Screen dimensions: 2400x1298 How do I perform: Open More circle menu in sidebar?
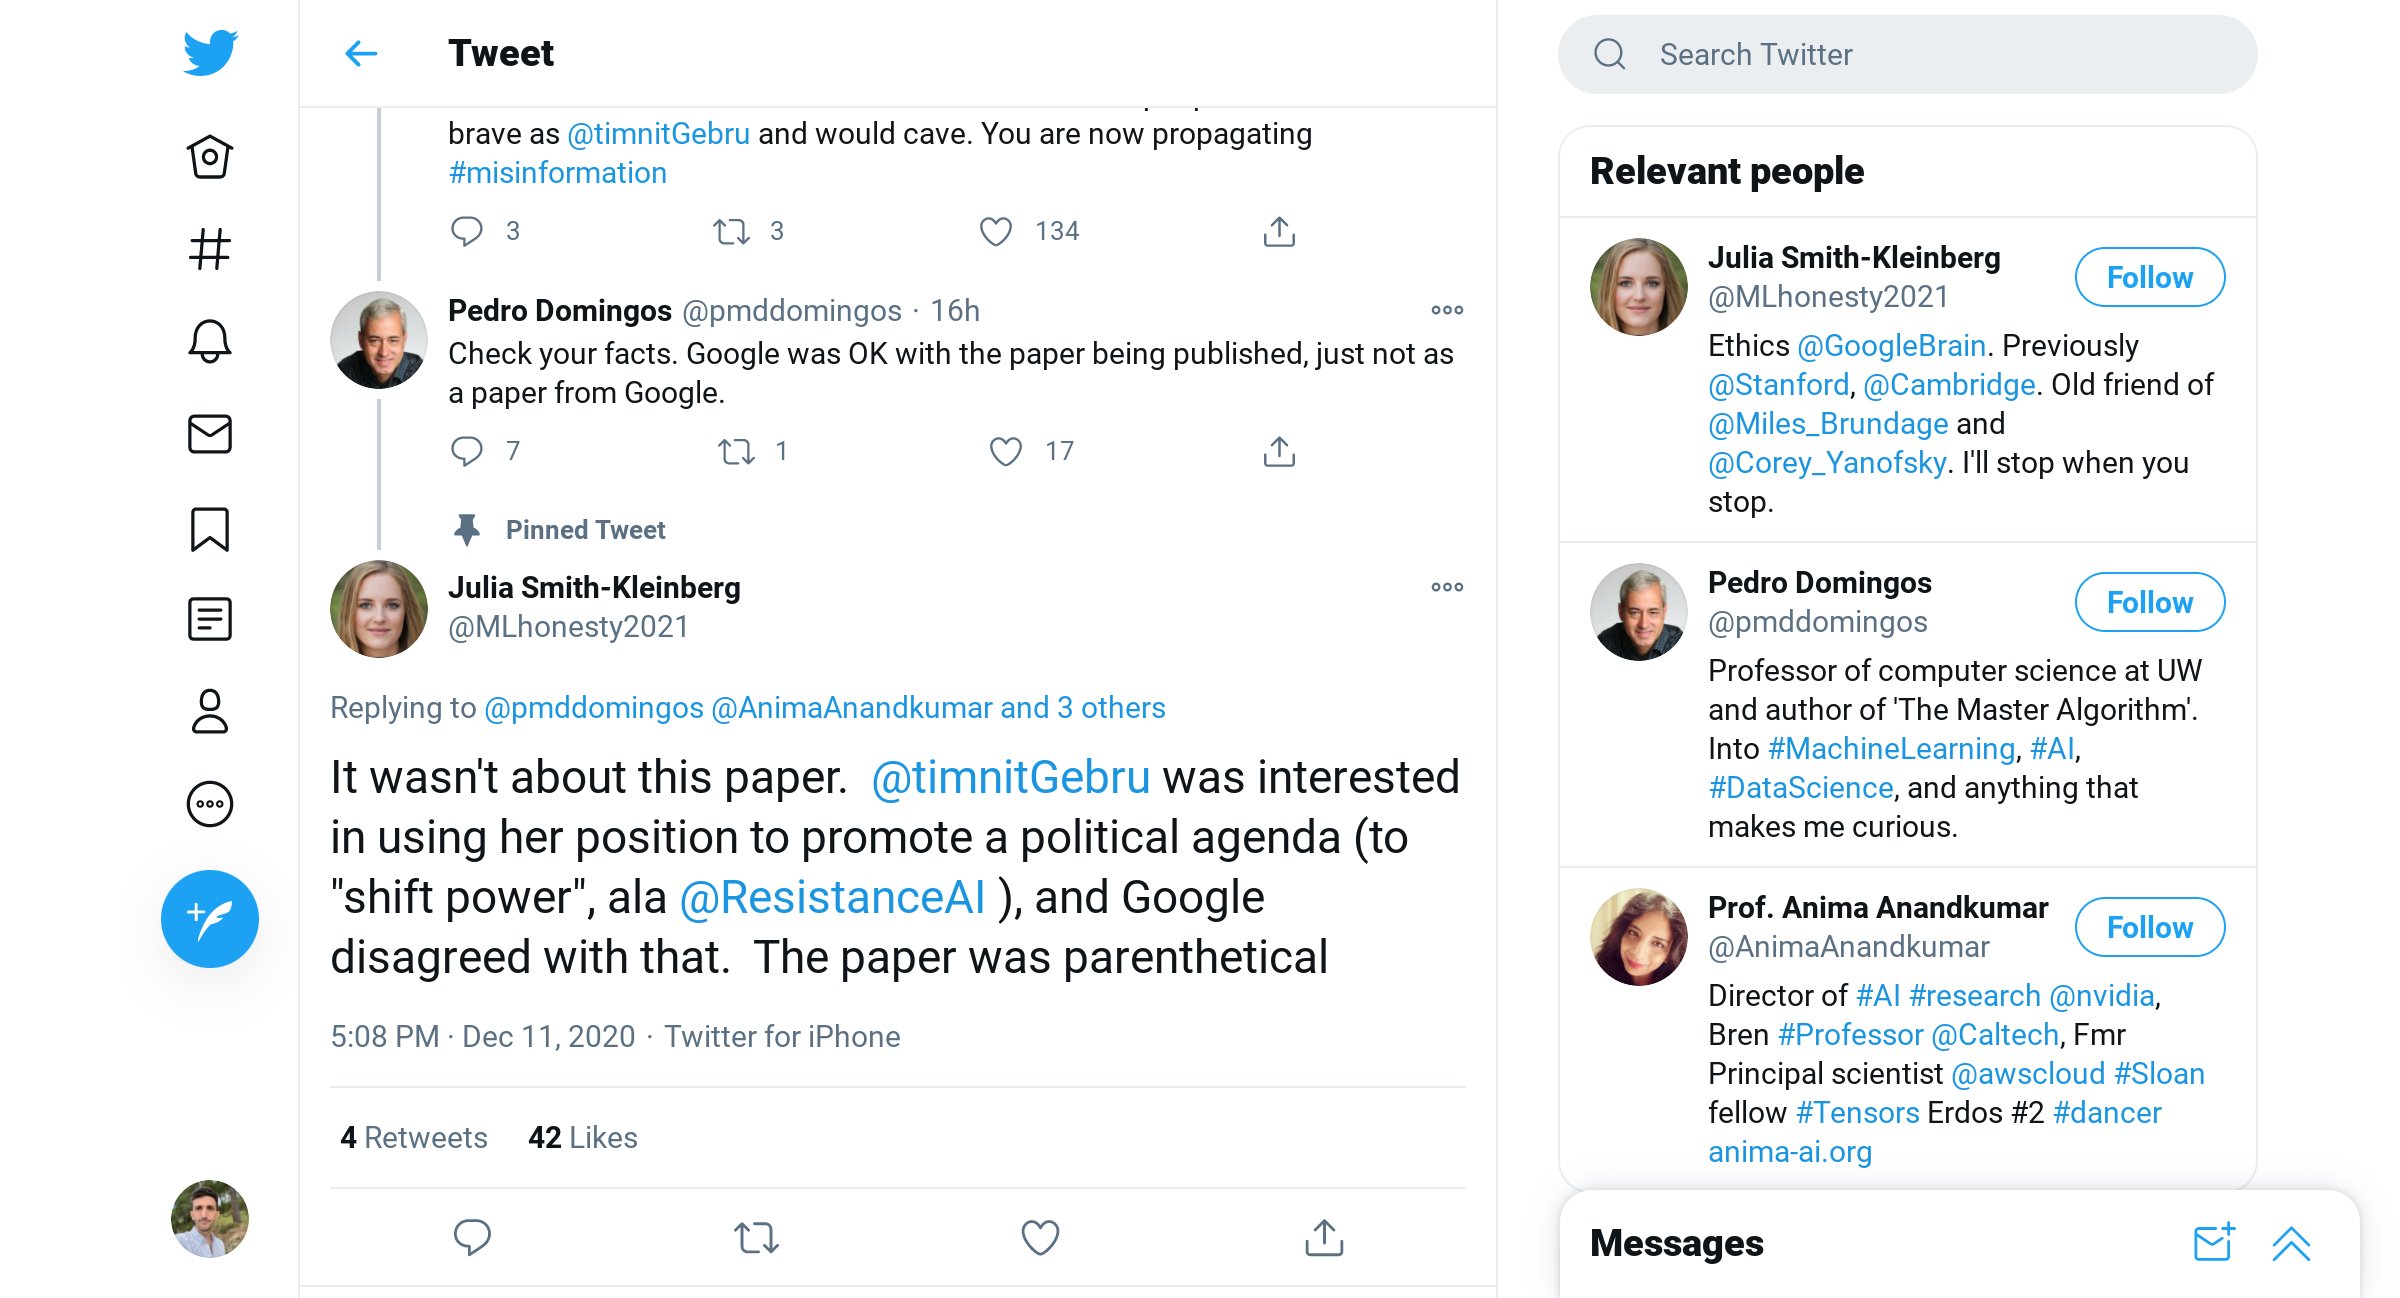[210, 804]
